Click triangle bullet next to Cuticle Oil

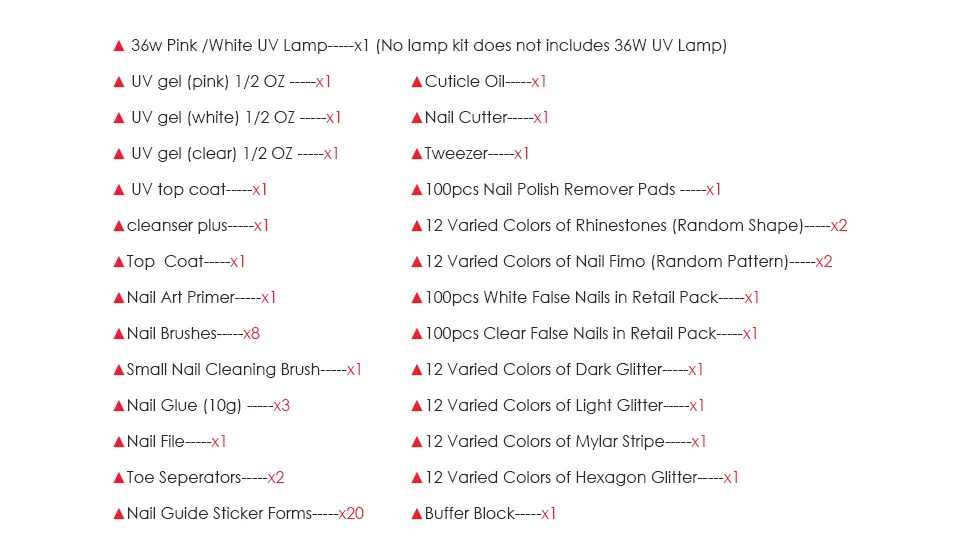(x=416, y=82)
